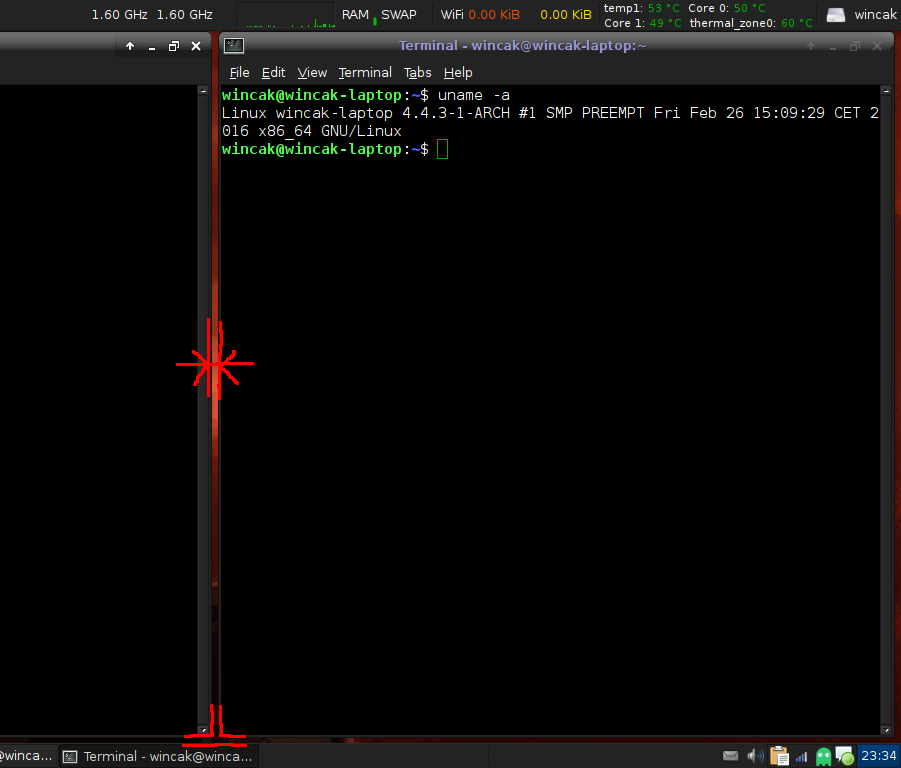Select the Terminal - wincak@winca... taskbar button
The height and width of the screenshot is (768, 901).
tap(158, 756)
